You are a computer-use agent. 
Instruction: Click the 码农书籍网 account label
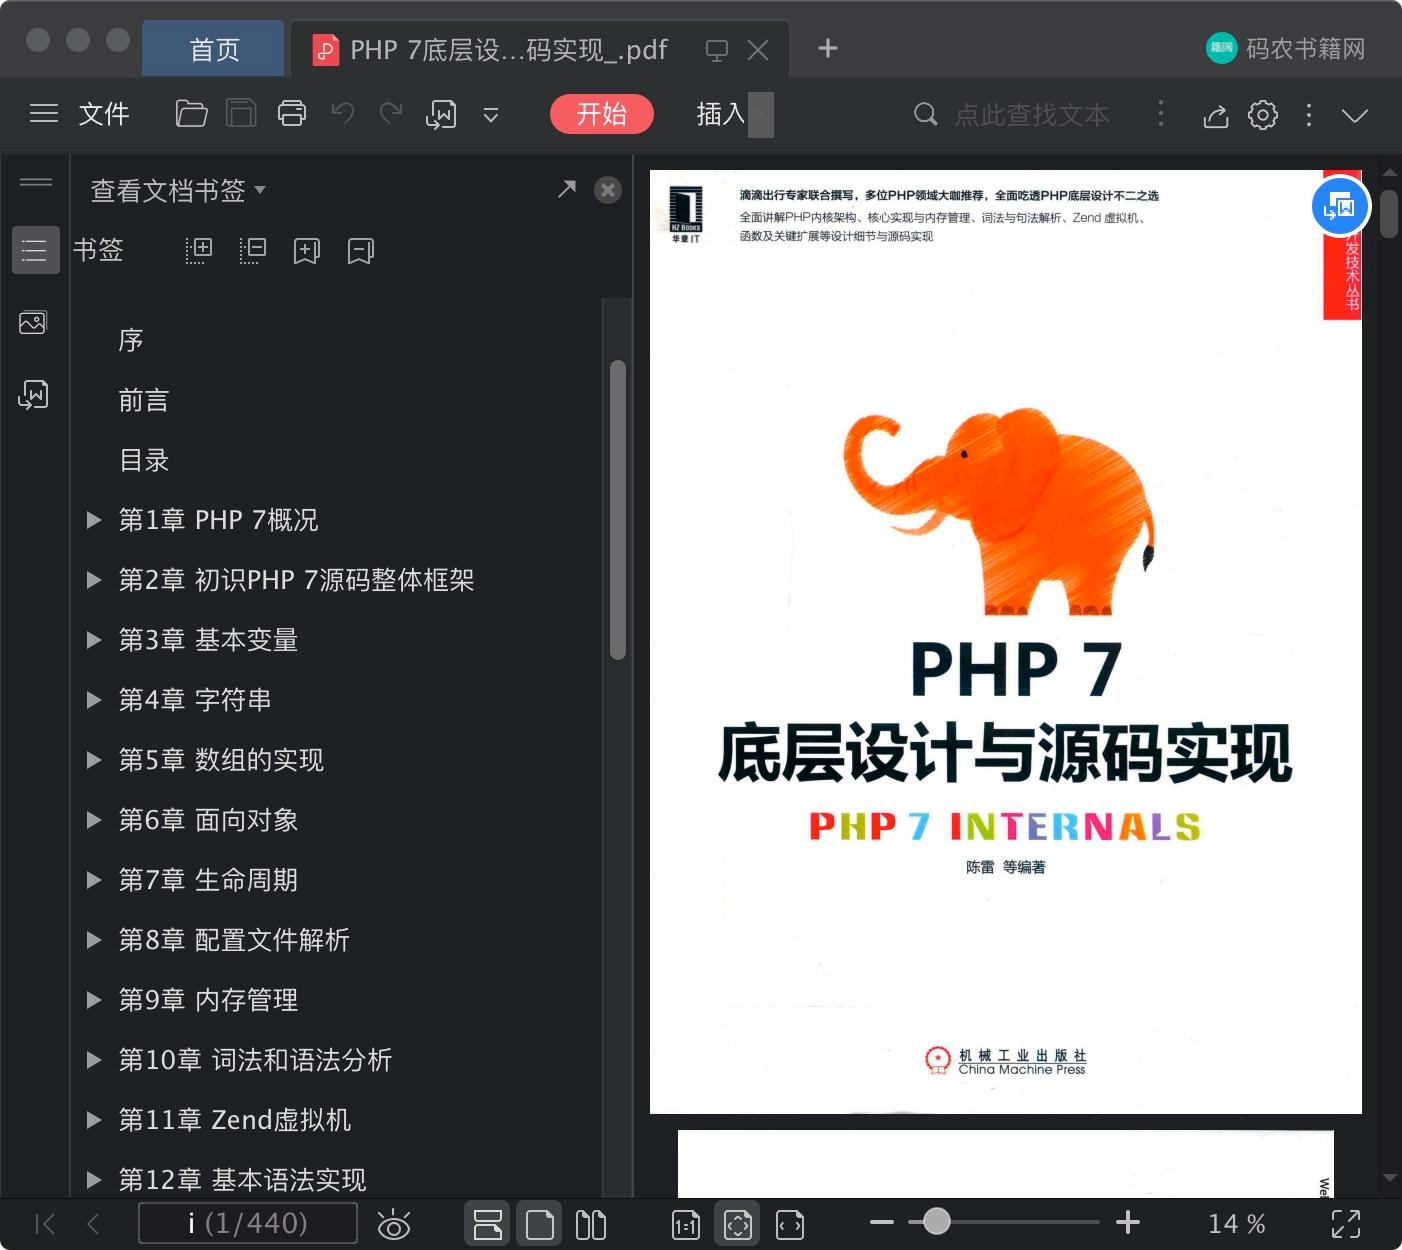[x=1305, y=48]
